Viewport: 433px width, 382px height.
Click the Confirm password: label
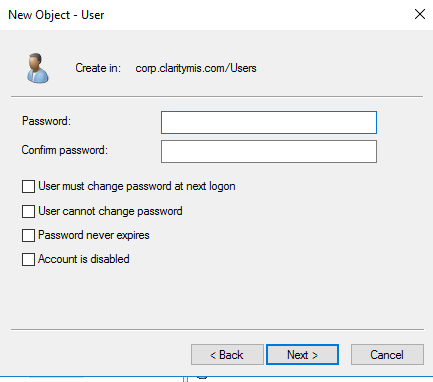tap(65, 150)
